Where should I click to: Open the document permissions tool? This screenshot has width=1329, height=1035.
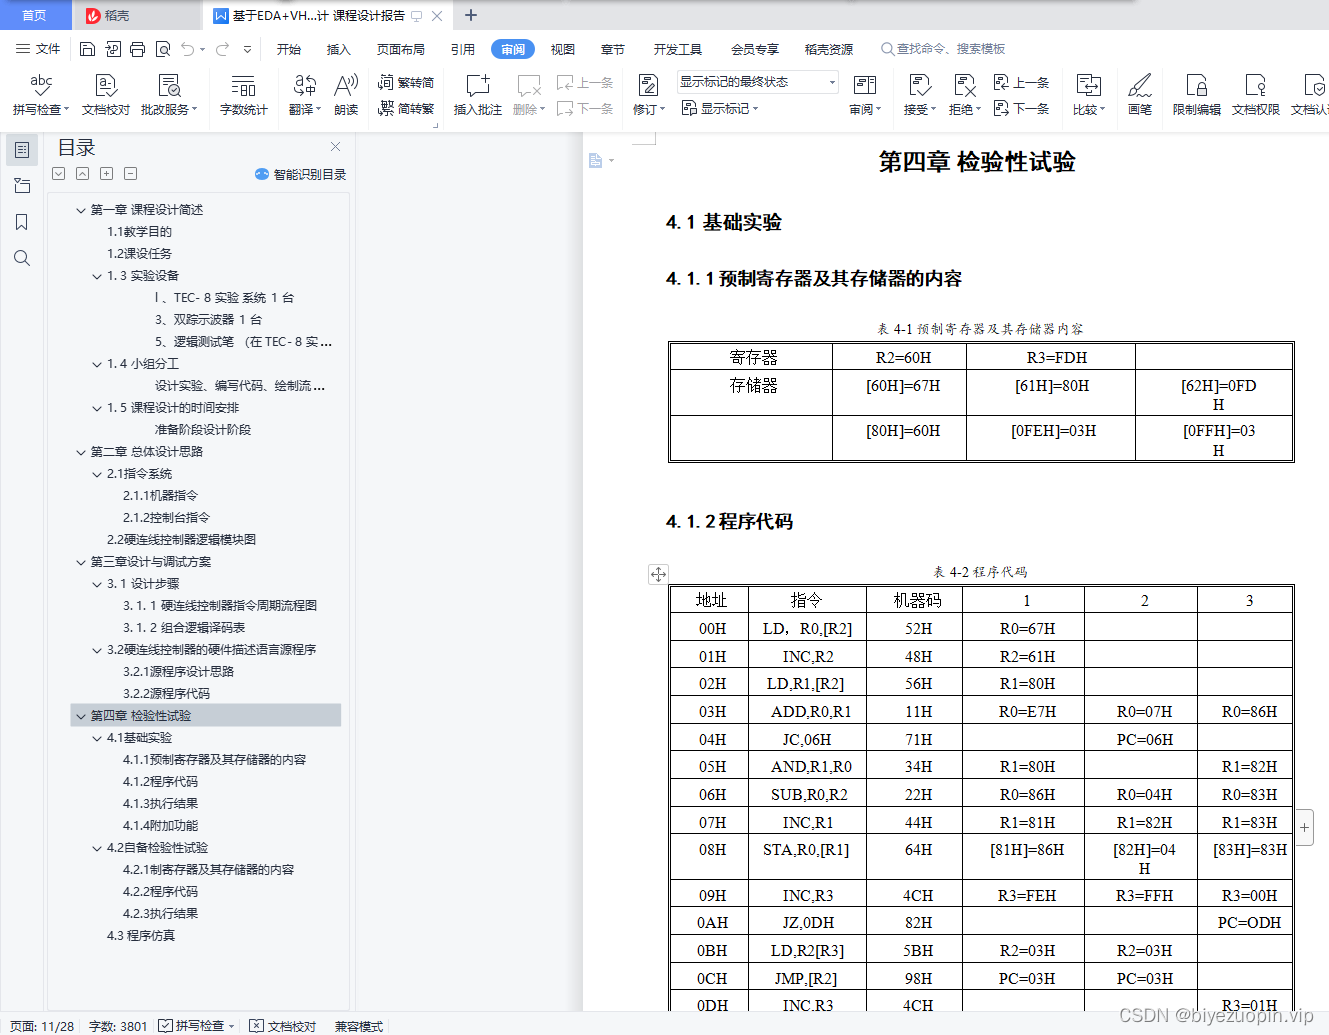1256,94
